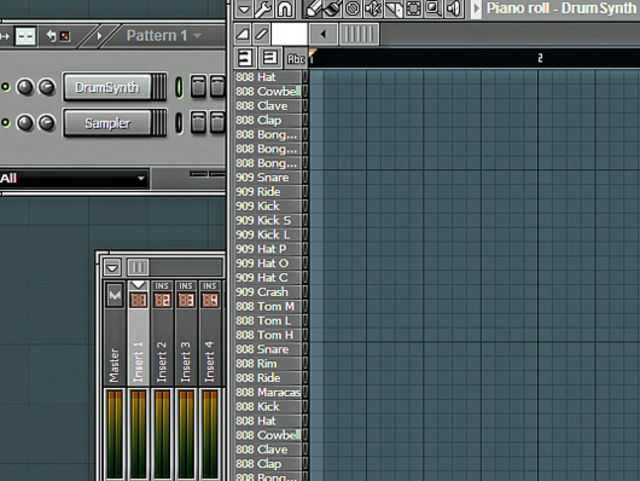Select the Playback speaker tool
Screen dimensions: 640x481
pyautogui.click(x=453, y=9)
